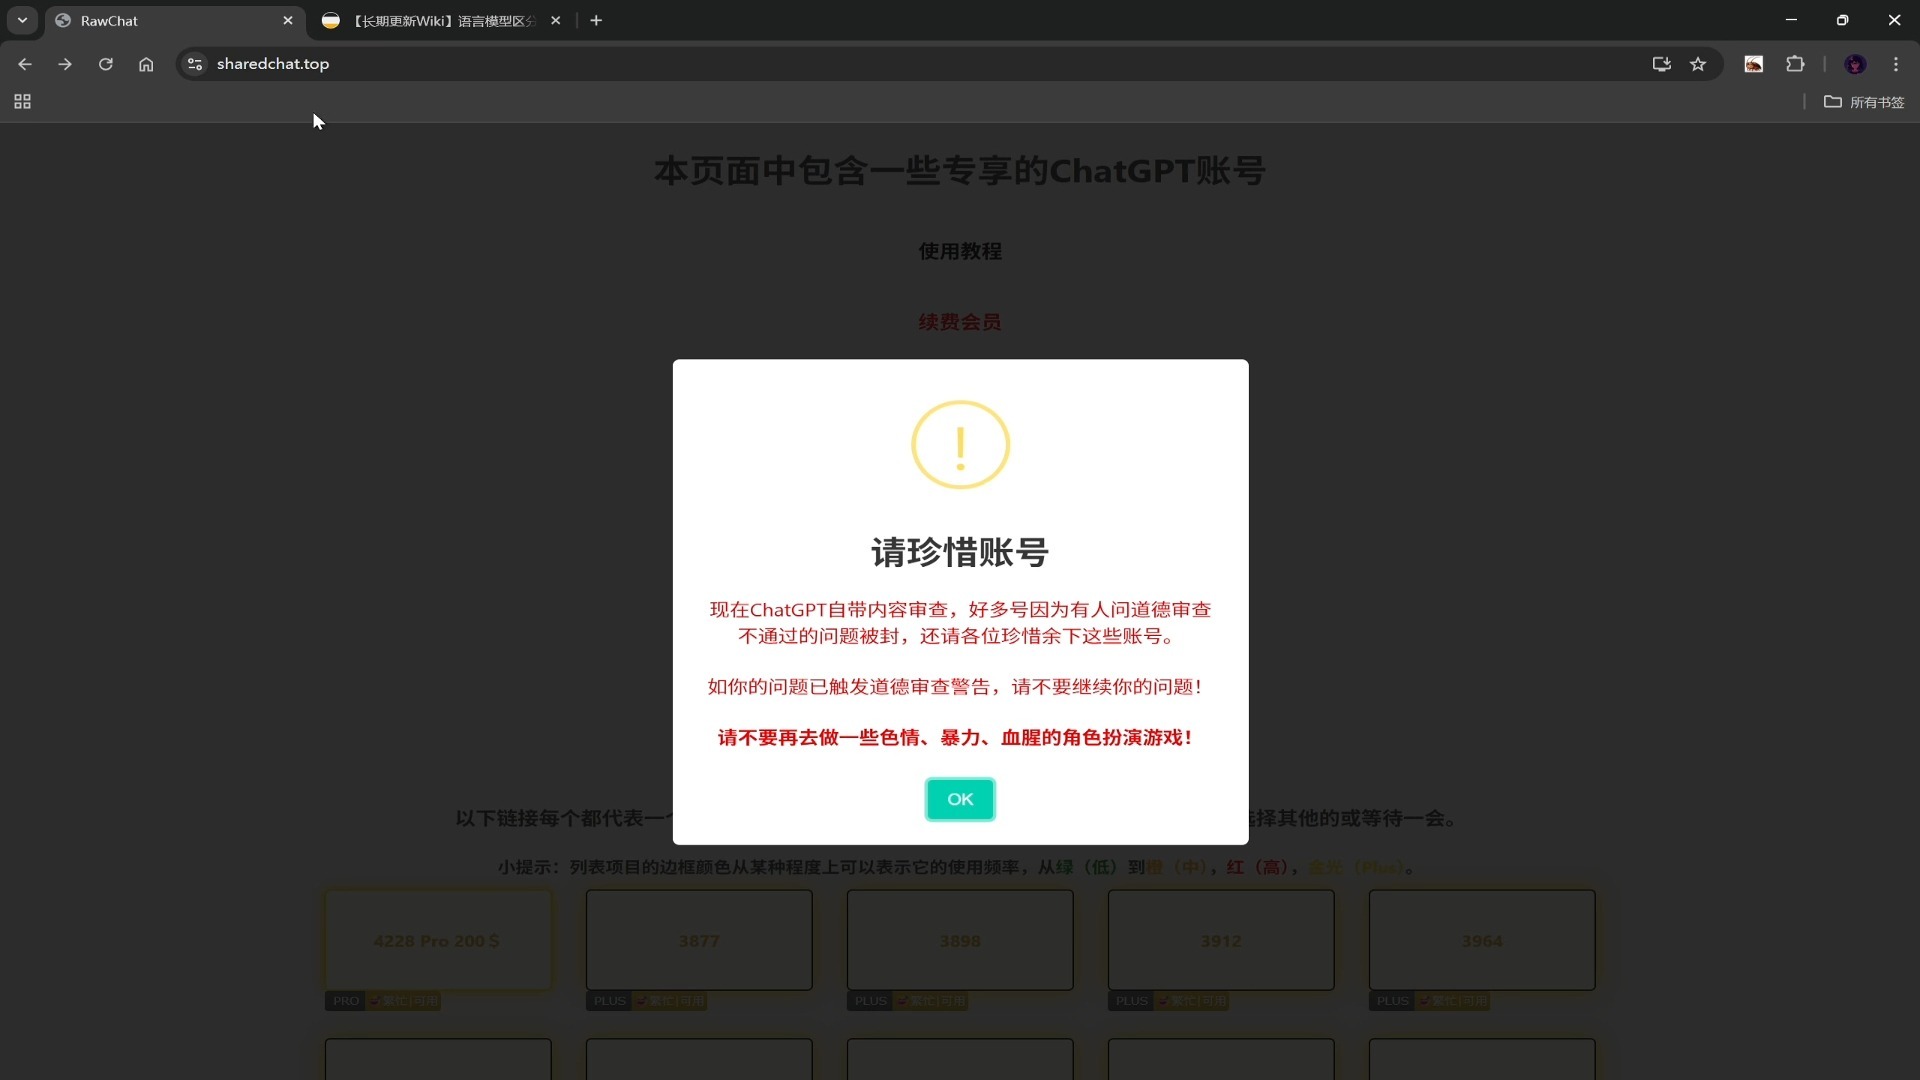Click the bold warning line about 角色扮演游戏

pyautogui.click(x=955, y=738)
